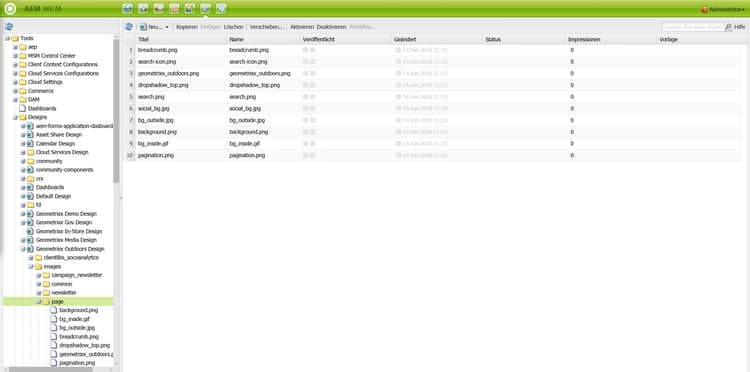Sort by the Veröffentlicht column header

346,39
